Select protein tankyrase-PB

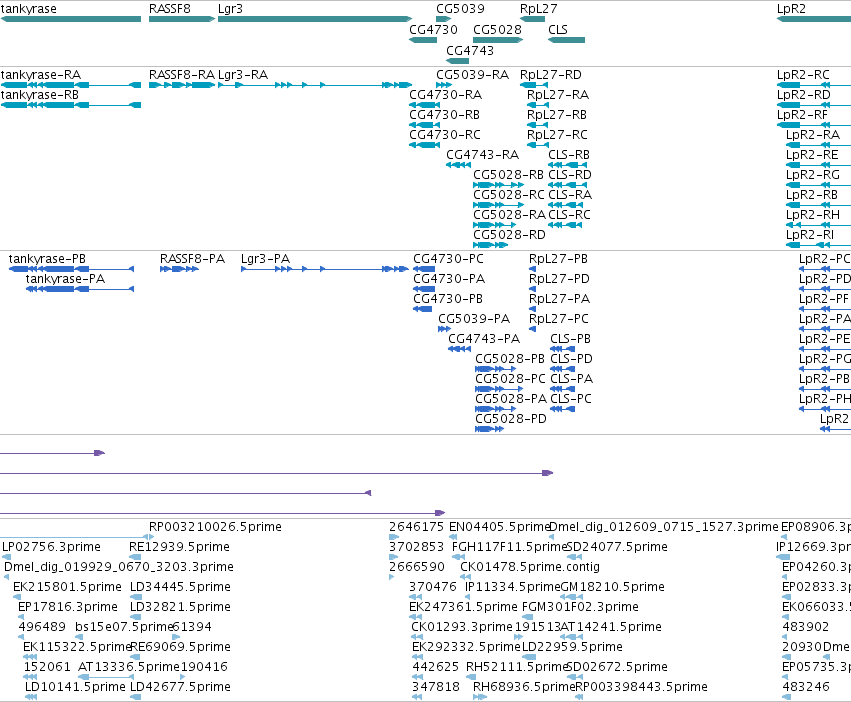pos(47,259)
